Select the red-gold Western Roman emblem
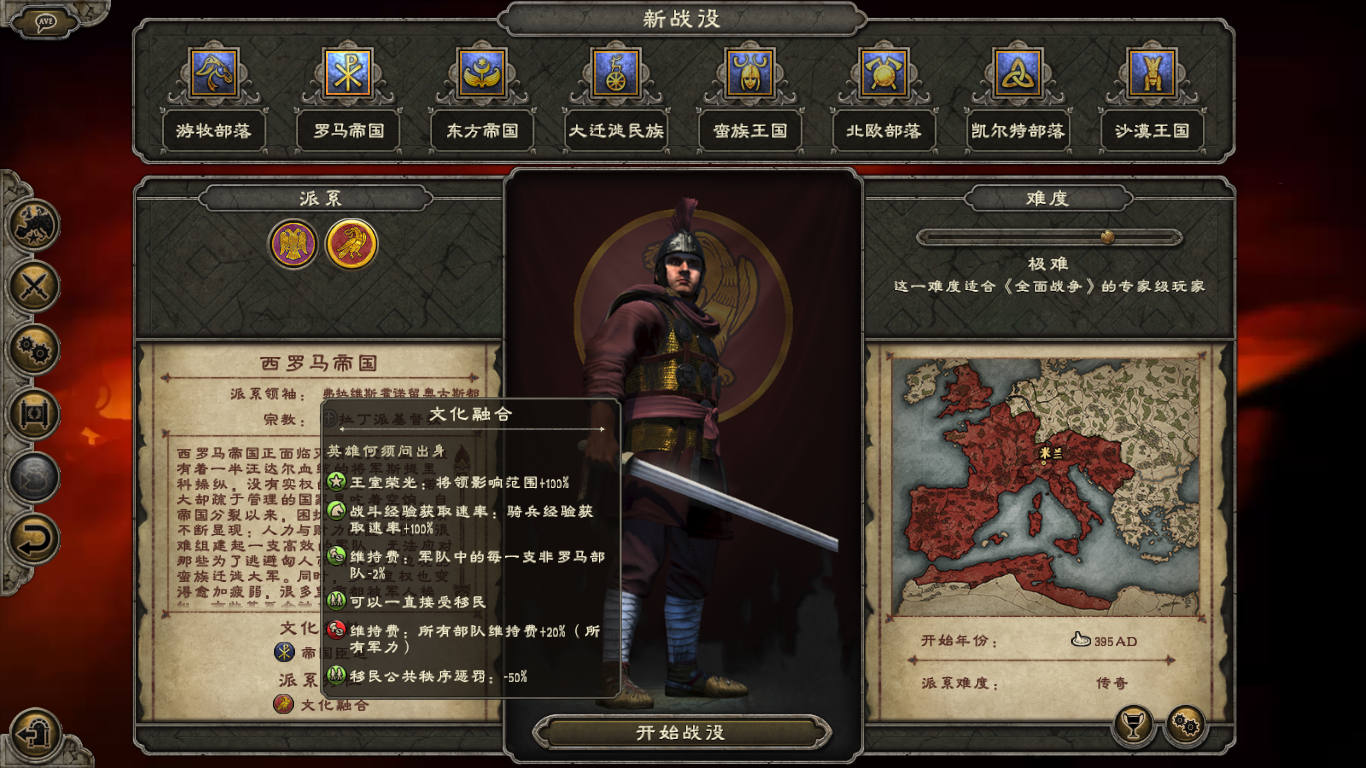This screenshot has height=768, width=1366. coord(352,244)
